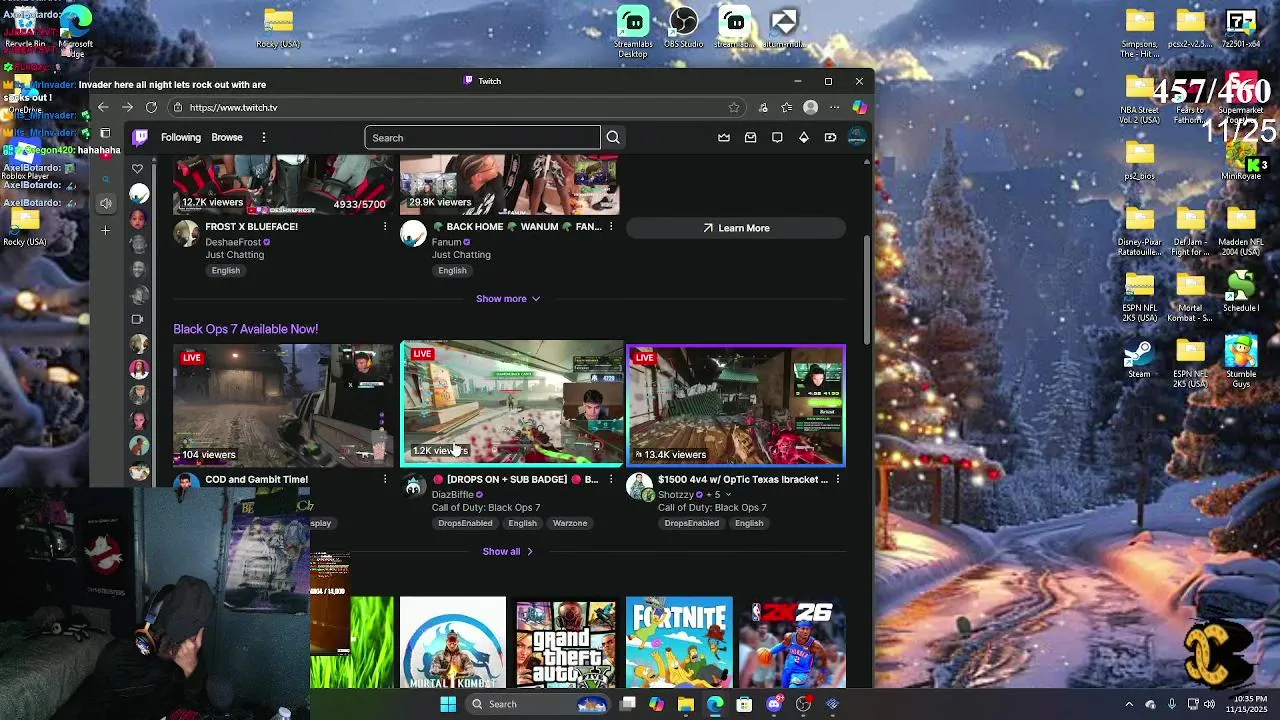
Task: Open Steam desktop shortcut
Action: point(1139,360)
